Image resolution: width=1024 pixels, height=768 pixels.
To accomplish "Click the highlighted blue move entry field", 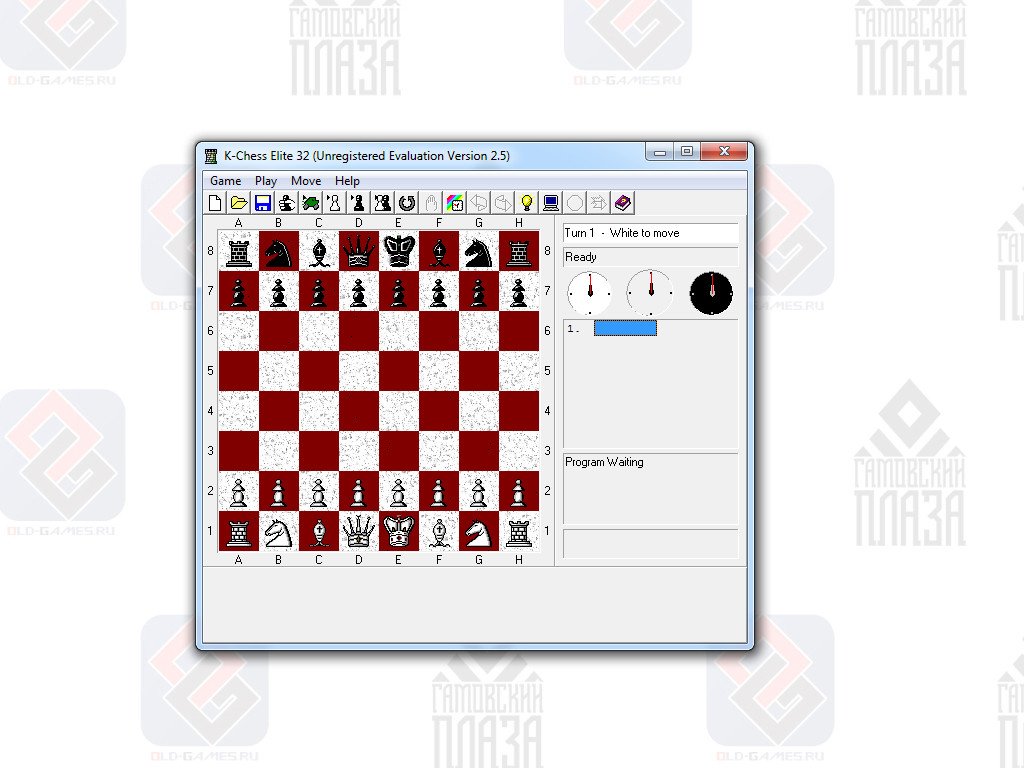I will tap(625, 328).
